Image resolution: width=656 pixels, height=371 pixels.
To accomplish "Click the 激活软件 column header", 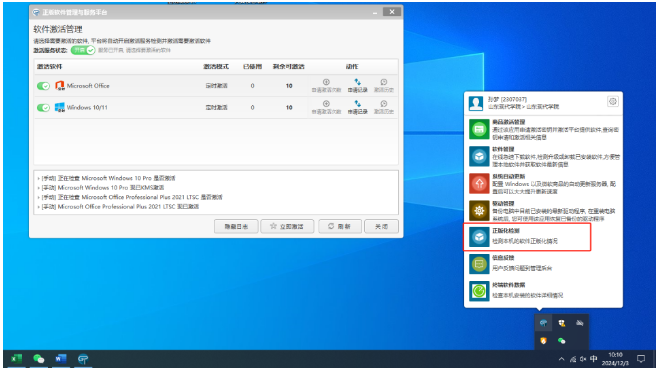I will tap(49, 67).
